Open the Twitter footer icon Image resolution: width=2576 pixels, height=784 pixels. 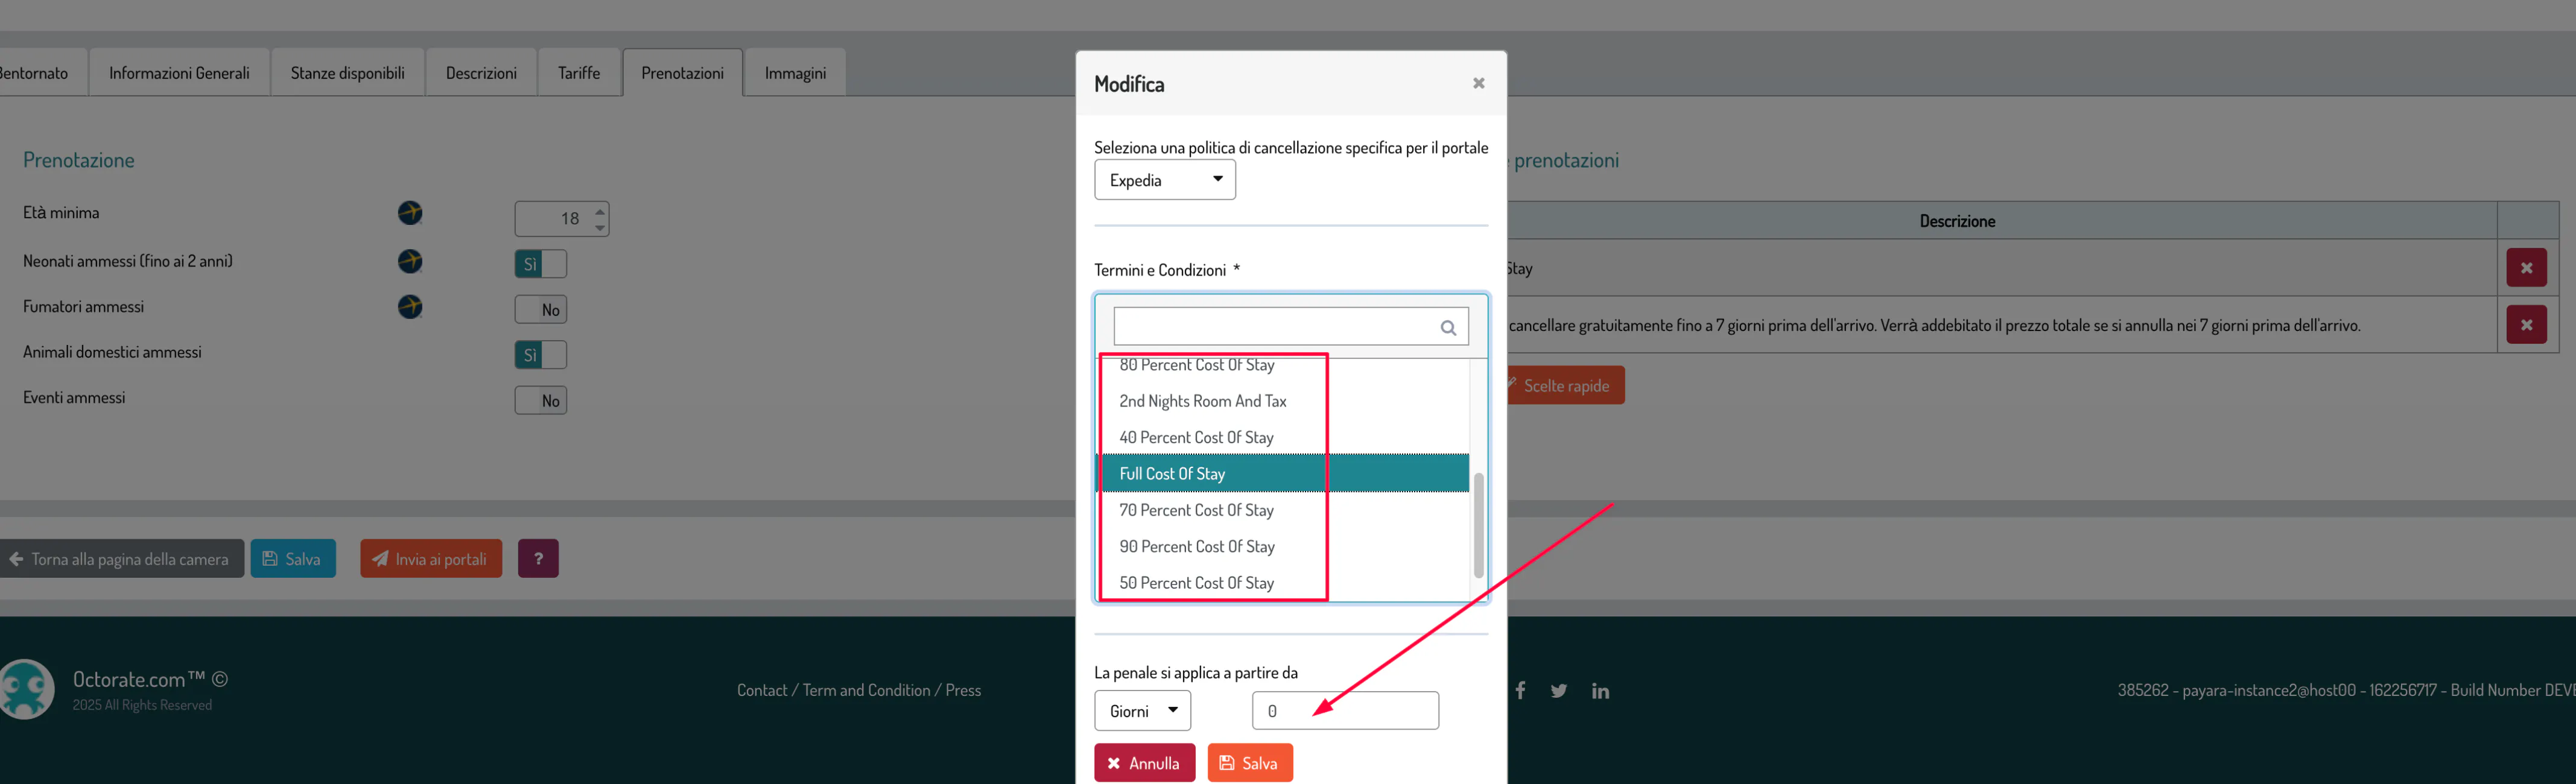coord(1558,691)
